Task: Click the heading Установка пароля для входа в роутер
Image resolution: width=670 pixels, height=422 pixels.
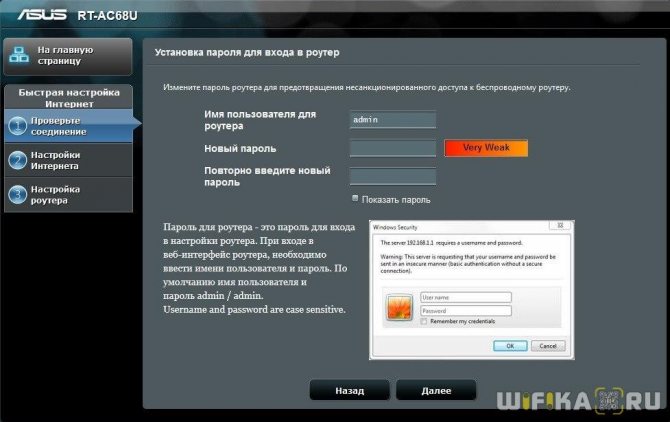Action: (x=247, y=53)
